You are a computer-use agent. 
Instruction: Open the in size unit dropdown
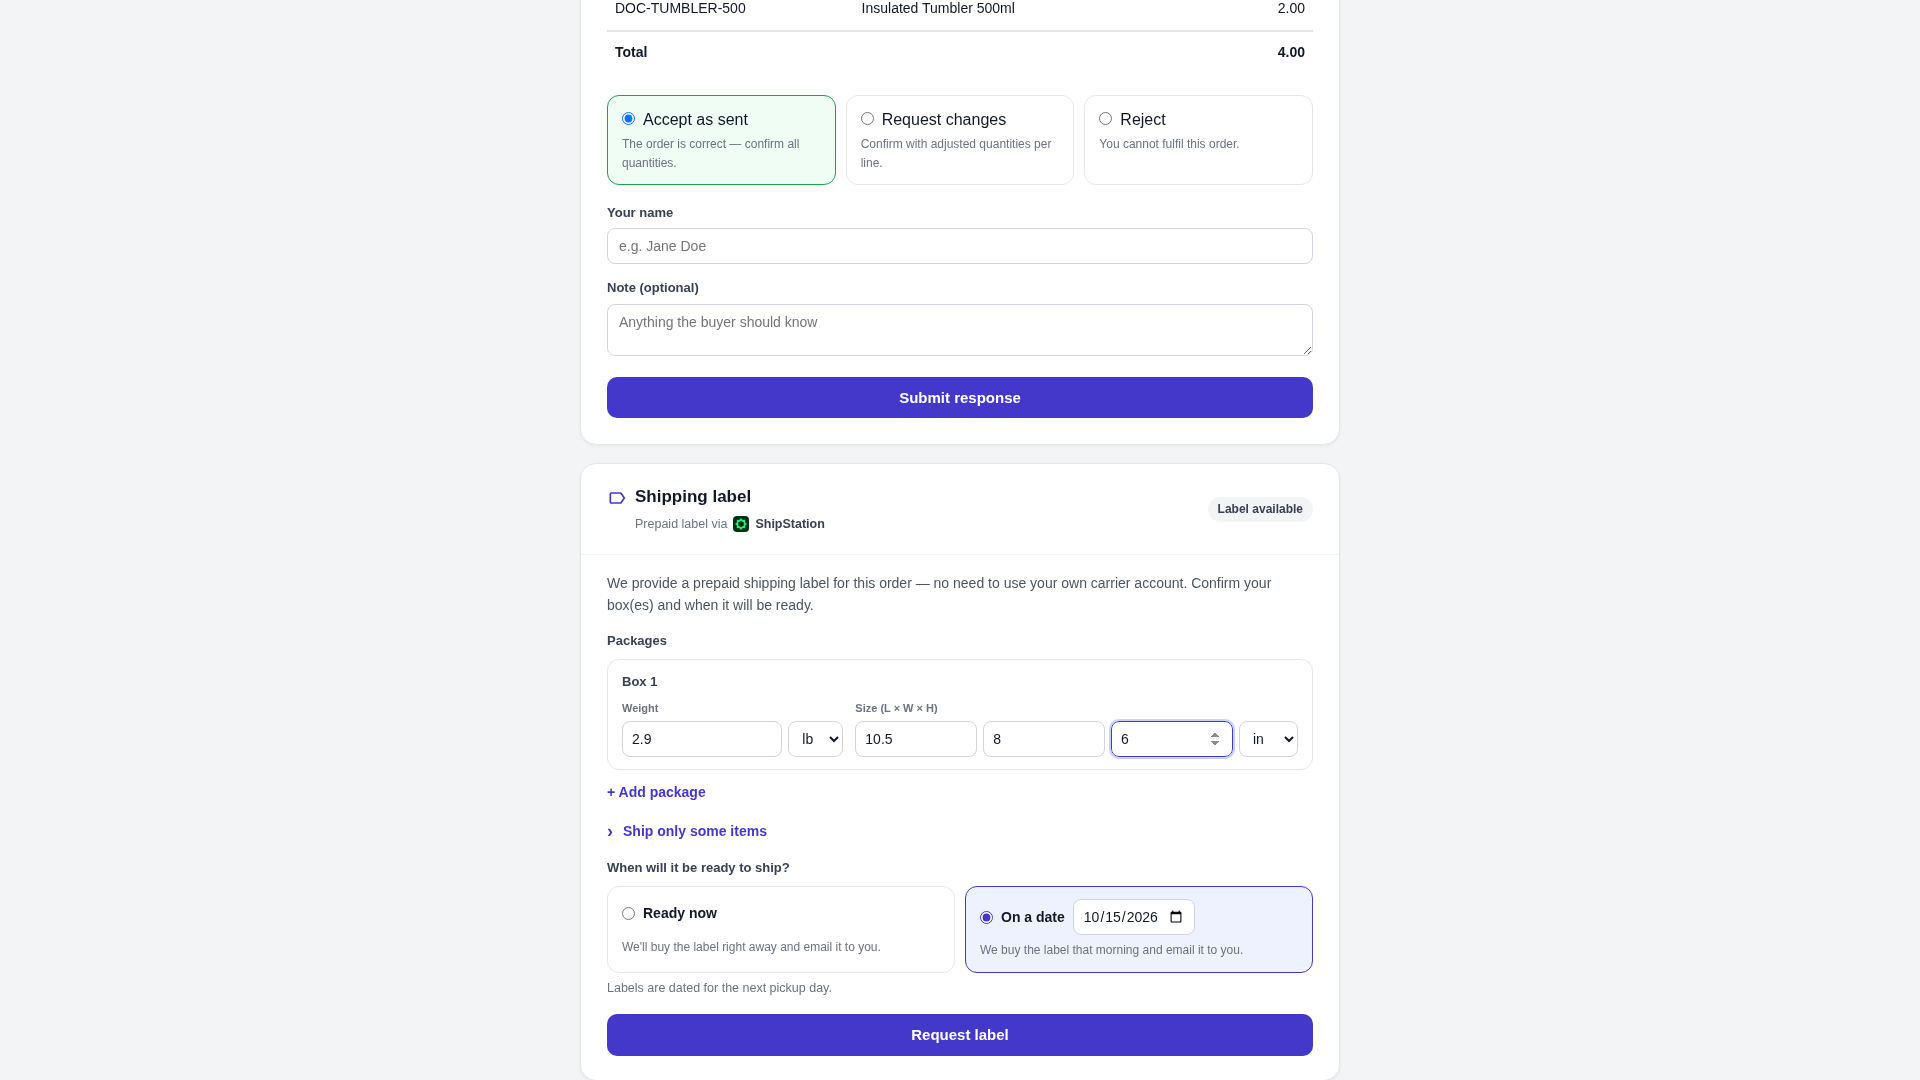(x=1268, y=739)
